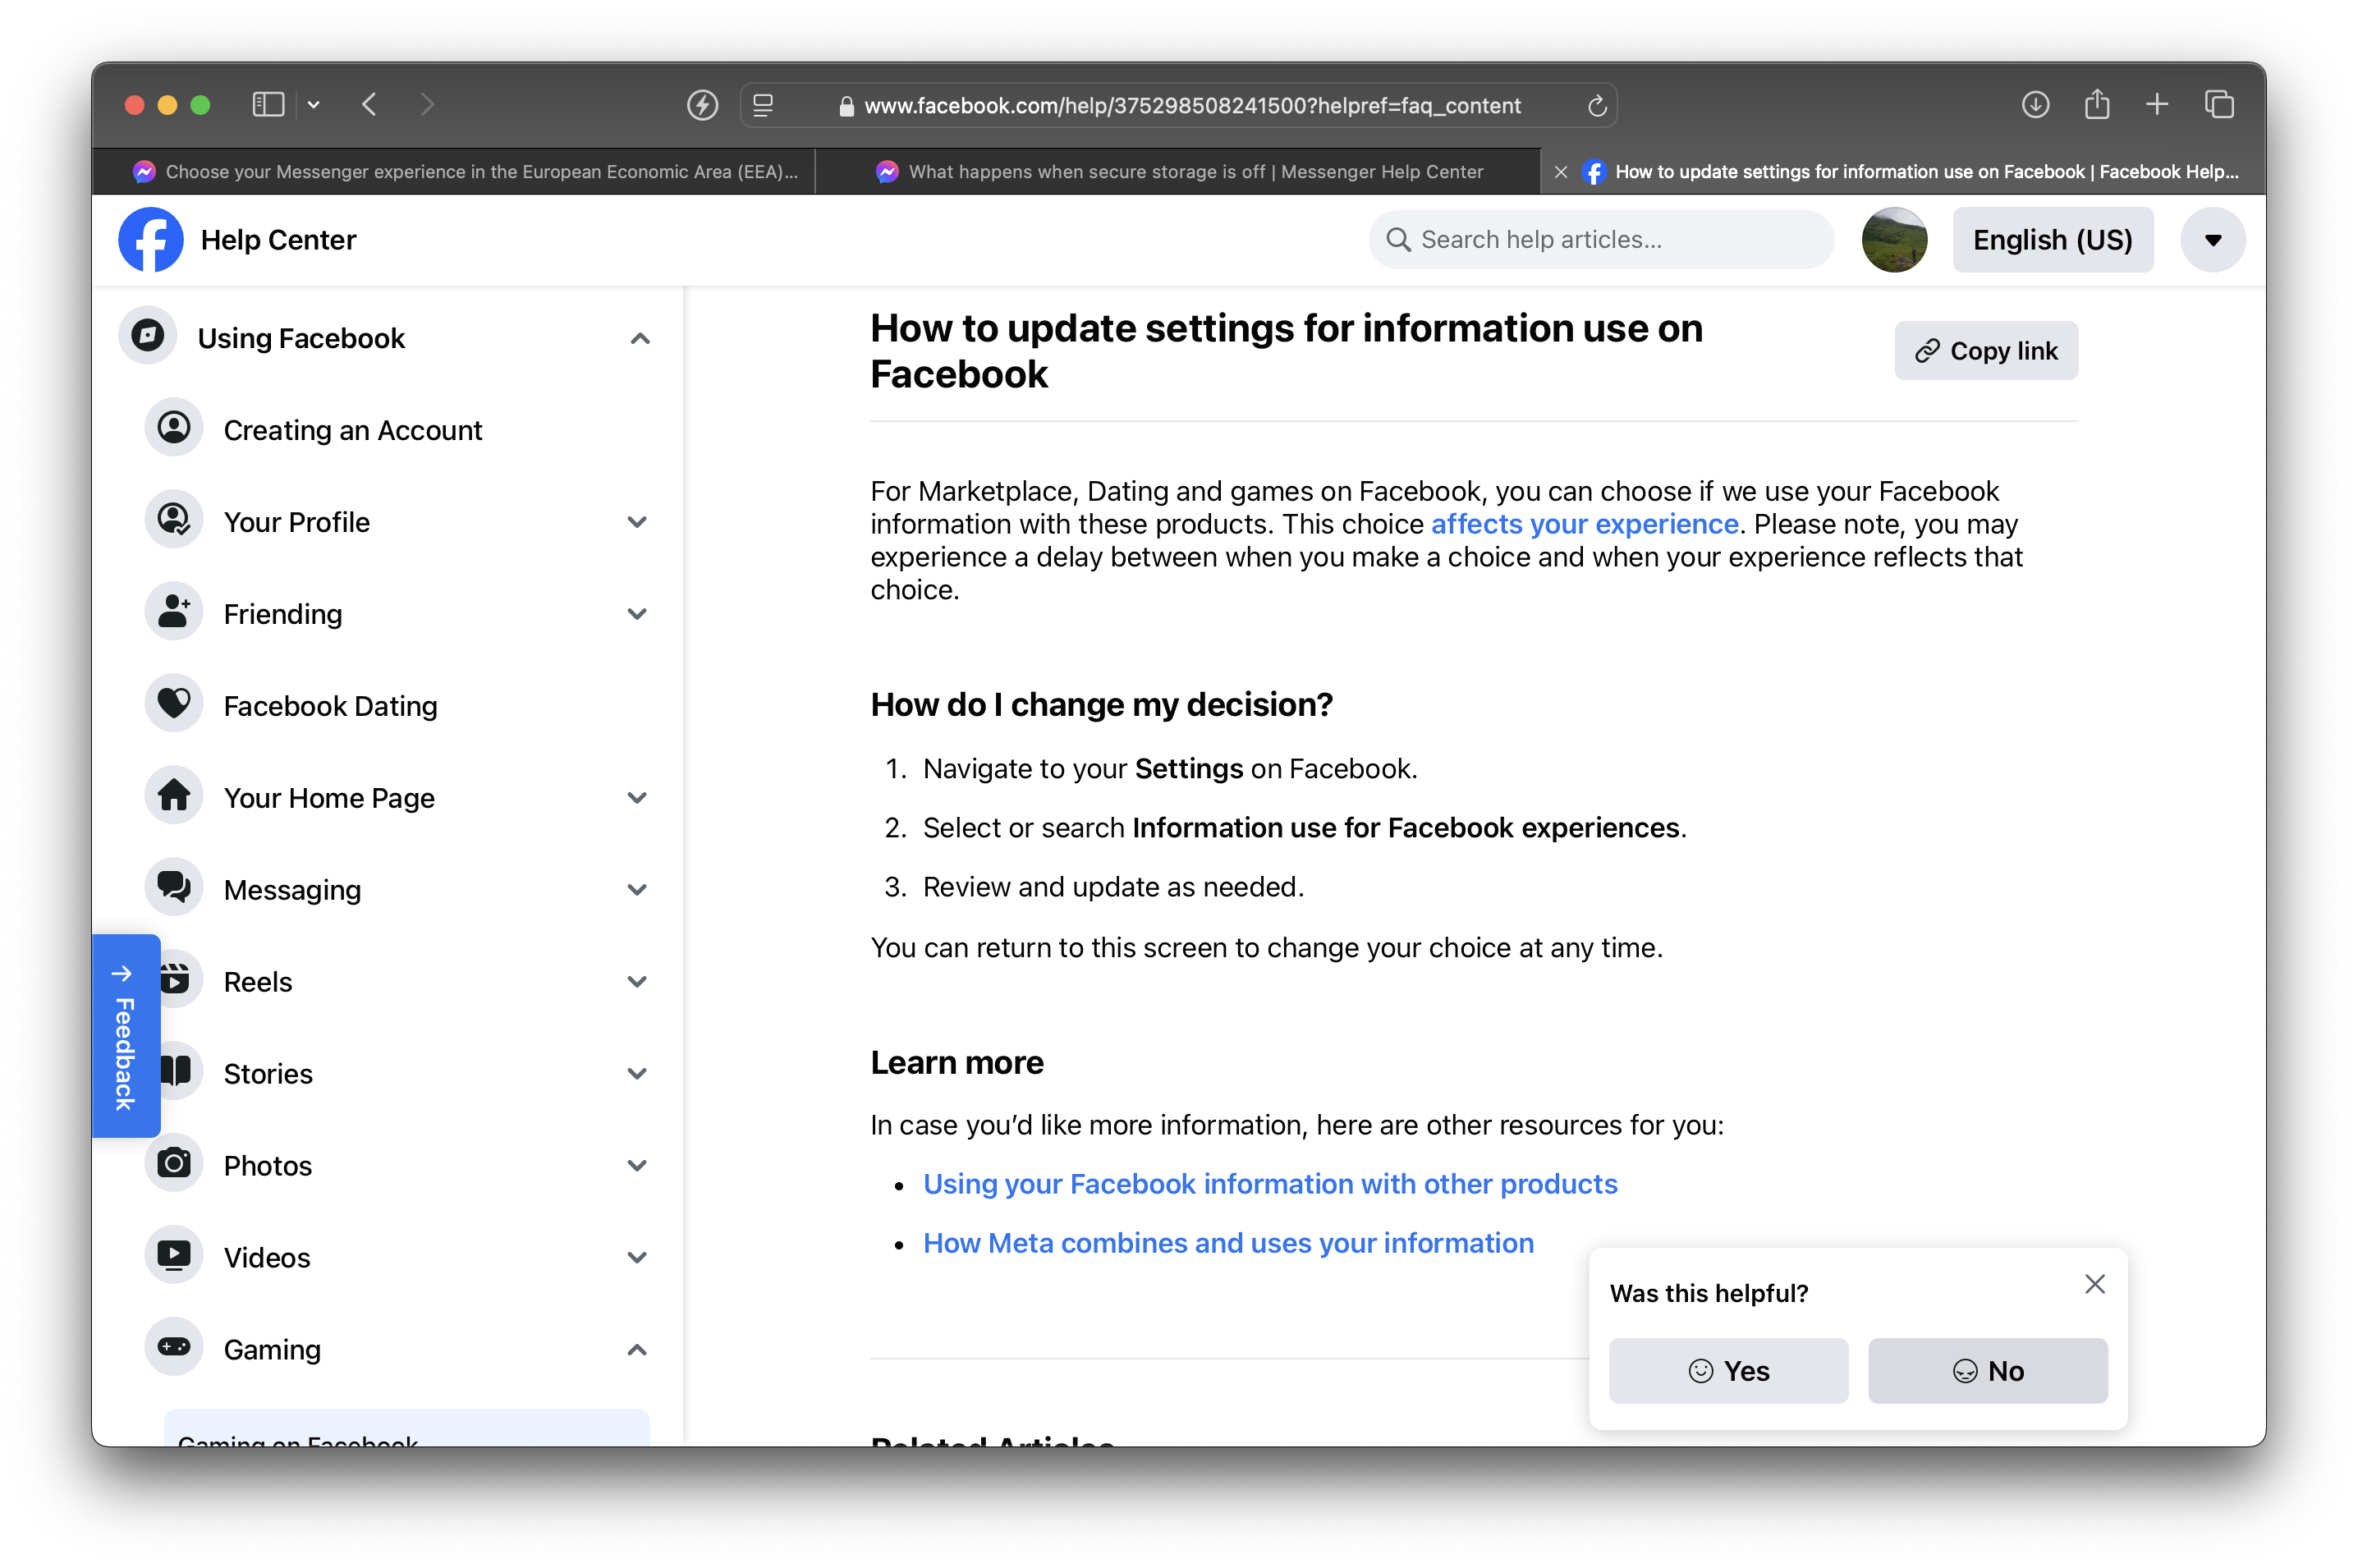Expand the Your Home Page chevron
Screen dimensions: 2358x1568
637,798
